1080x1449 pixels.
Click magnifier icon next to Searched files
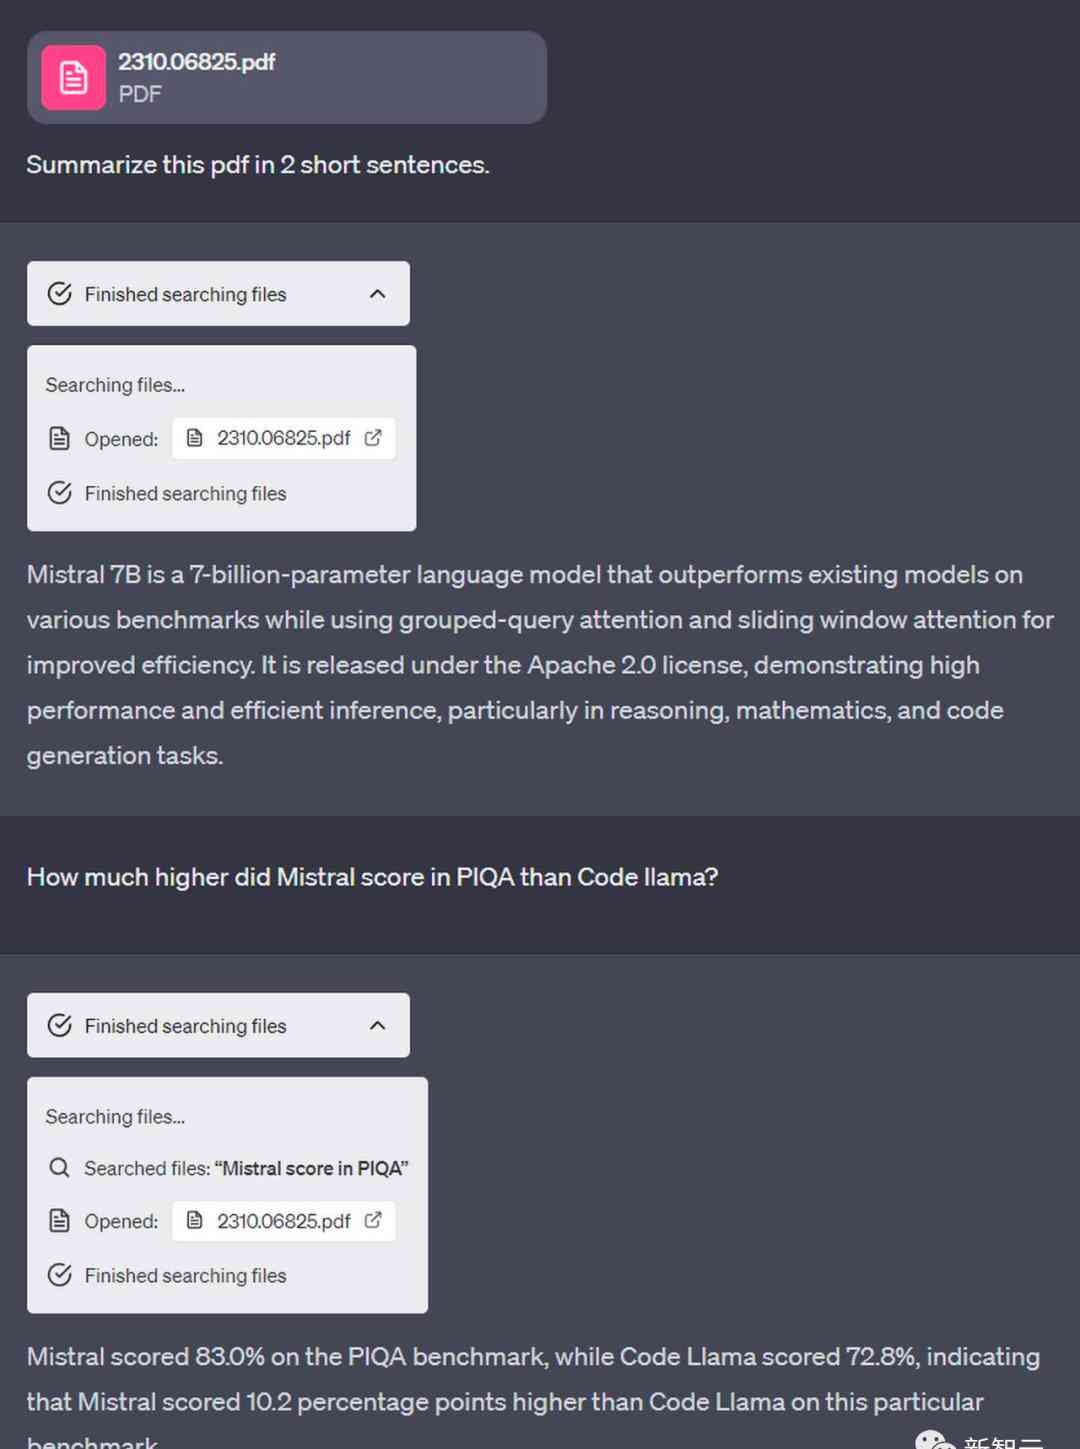tap(60, 1168)
